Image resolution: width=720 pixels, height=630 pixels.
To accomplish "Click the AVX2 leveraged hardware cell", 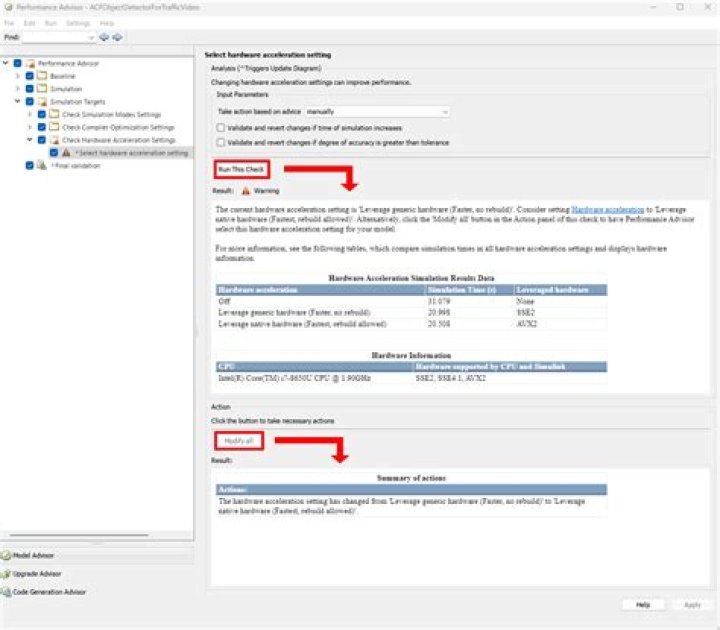I will (526, 324).
